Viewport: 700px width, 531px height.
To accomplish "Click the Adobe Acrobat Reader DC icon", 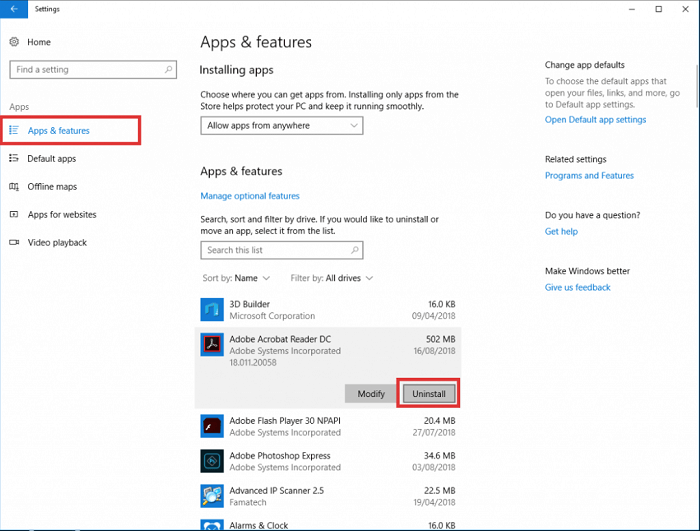I will 212,344.
